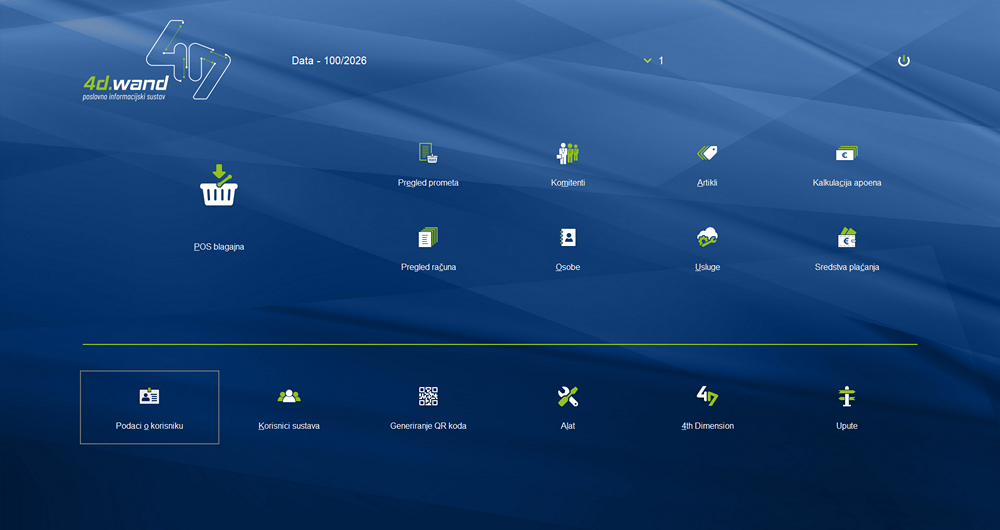Click the Alat label
This screenshot has height=530, width=1000.
568,426
